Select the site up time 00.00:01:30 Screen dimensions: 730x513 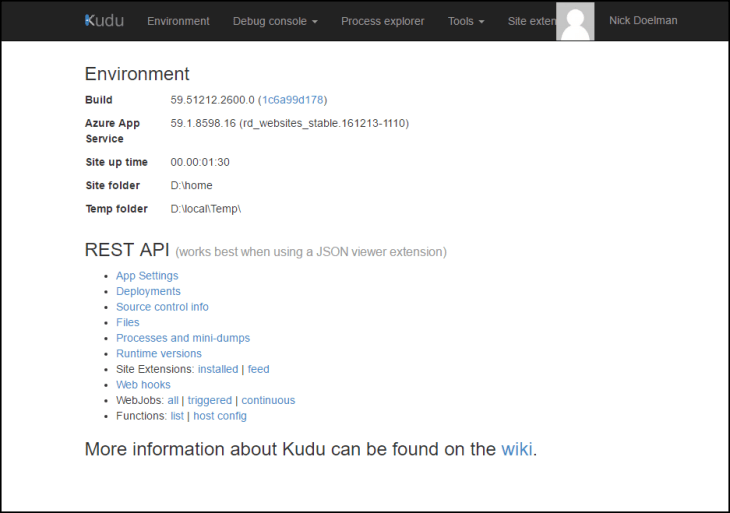pyautogui.click(x=200, y=162)
